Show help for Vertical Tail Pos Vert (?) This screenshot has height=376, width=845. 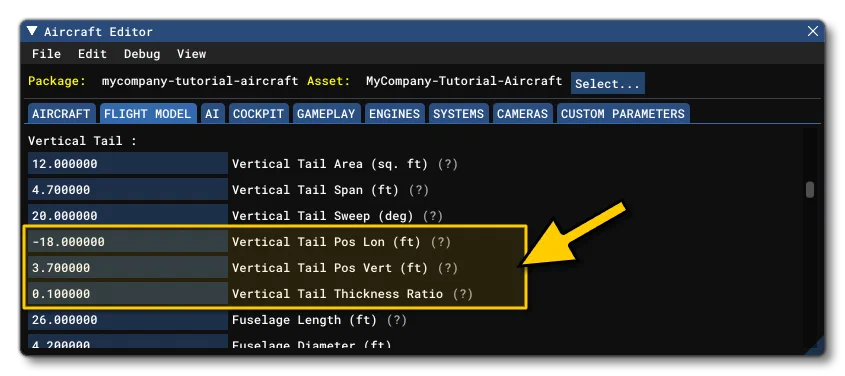pos(447,268)
